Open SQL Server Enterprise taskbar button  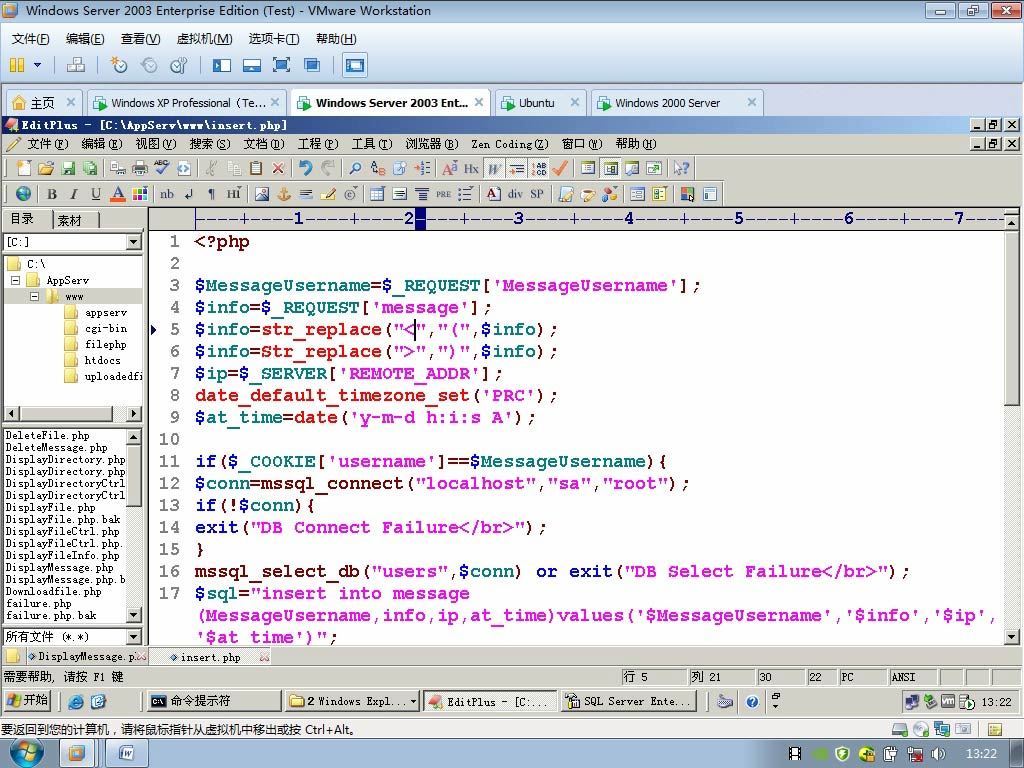(x=628, y=701)
